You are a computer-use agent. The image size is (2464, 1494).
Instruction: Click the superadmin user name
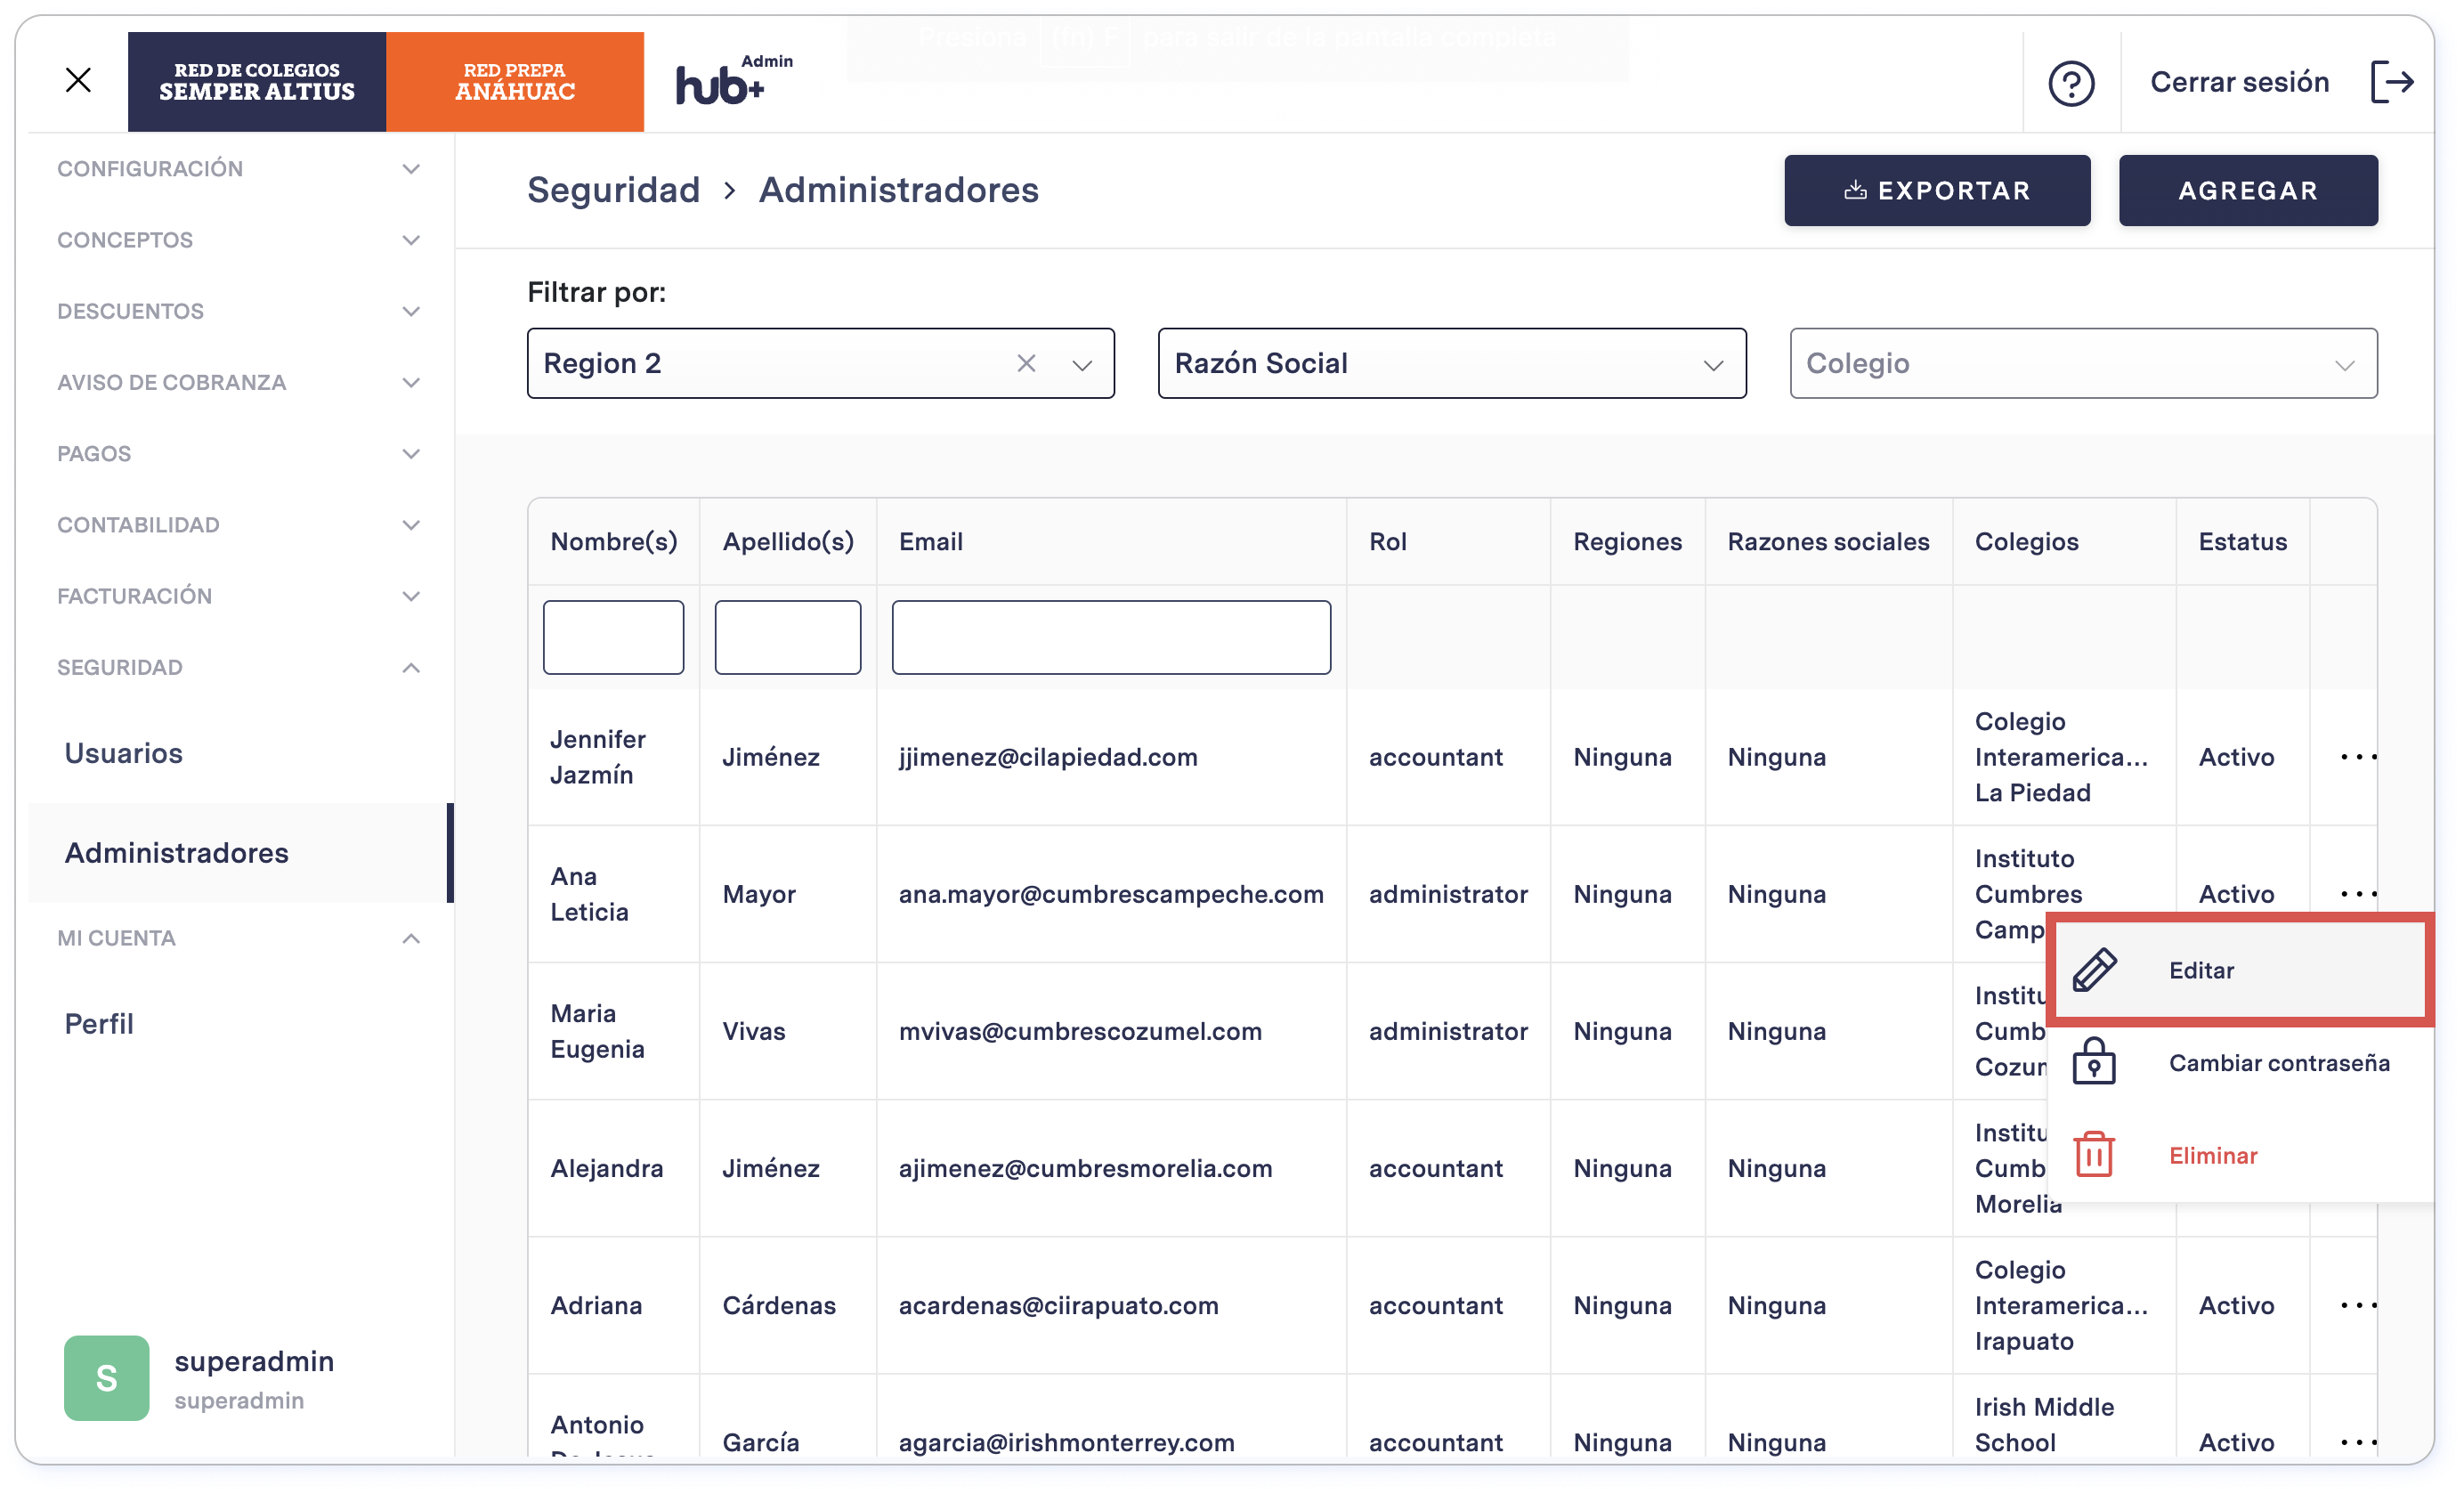point(254,1361)
